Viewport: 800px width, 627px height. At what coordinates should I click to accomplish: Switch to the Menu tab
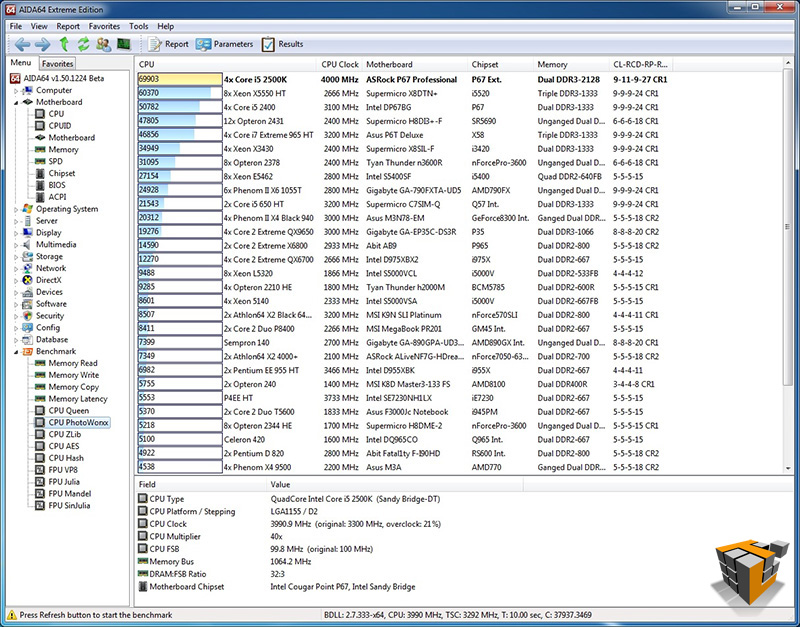21,63
